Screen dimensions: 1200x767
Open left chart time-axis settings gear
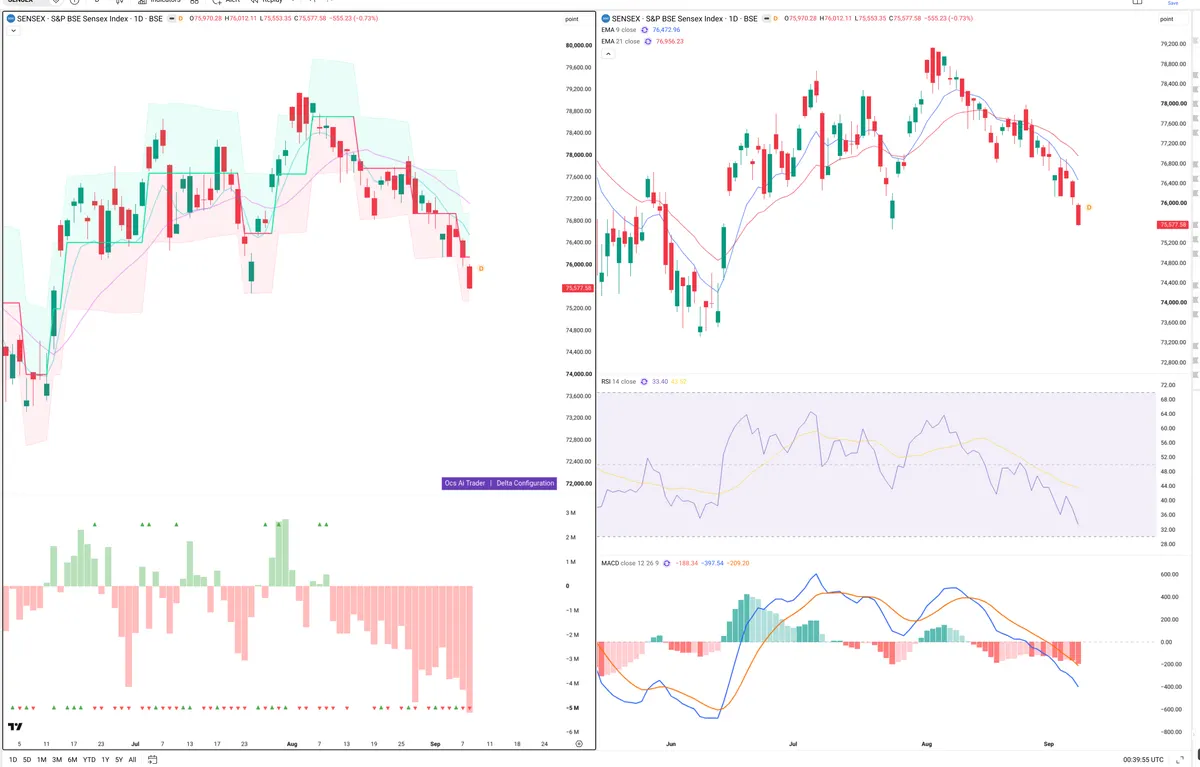point(579,745)
